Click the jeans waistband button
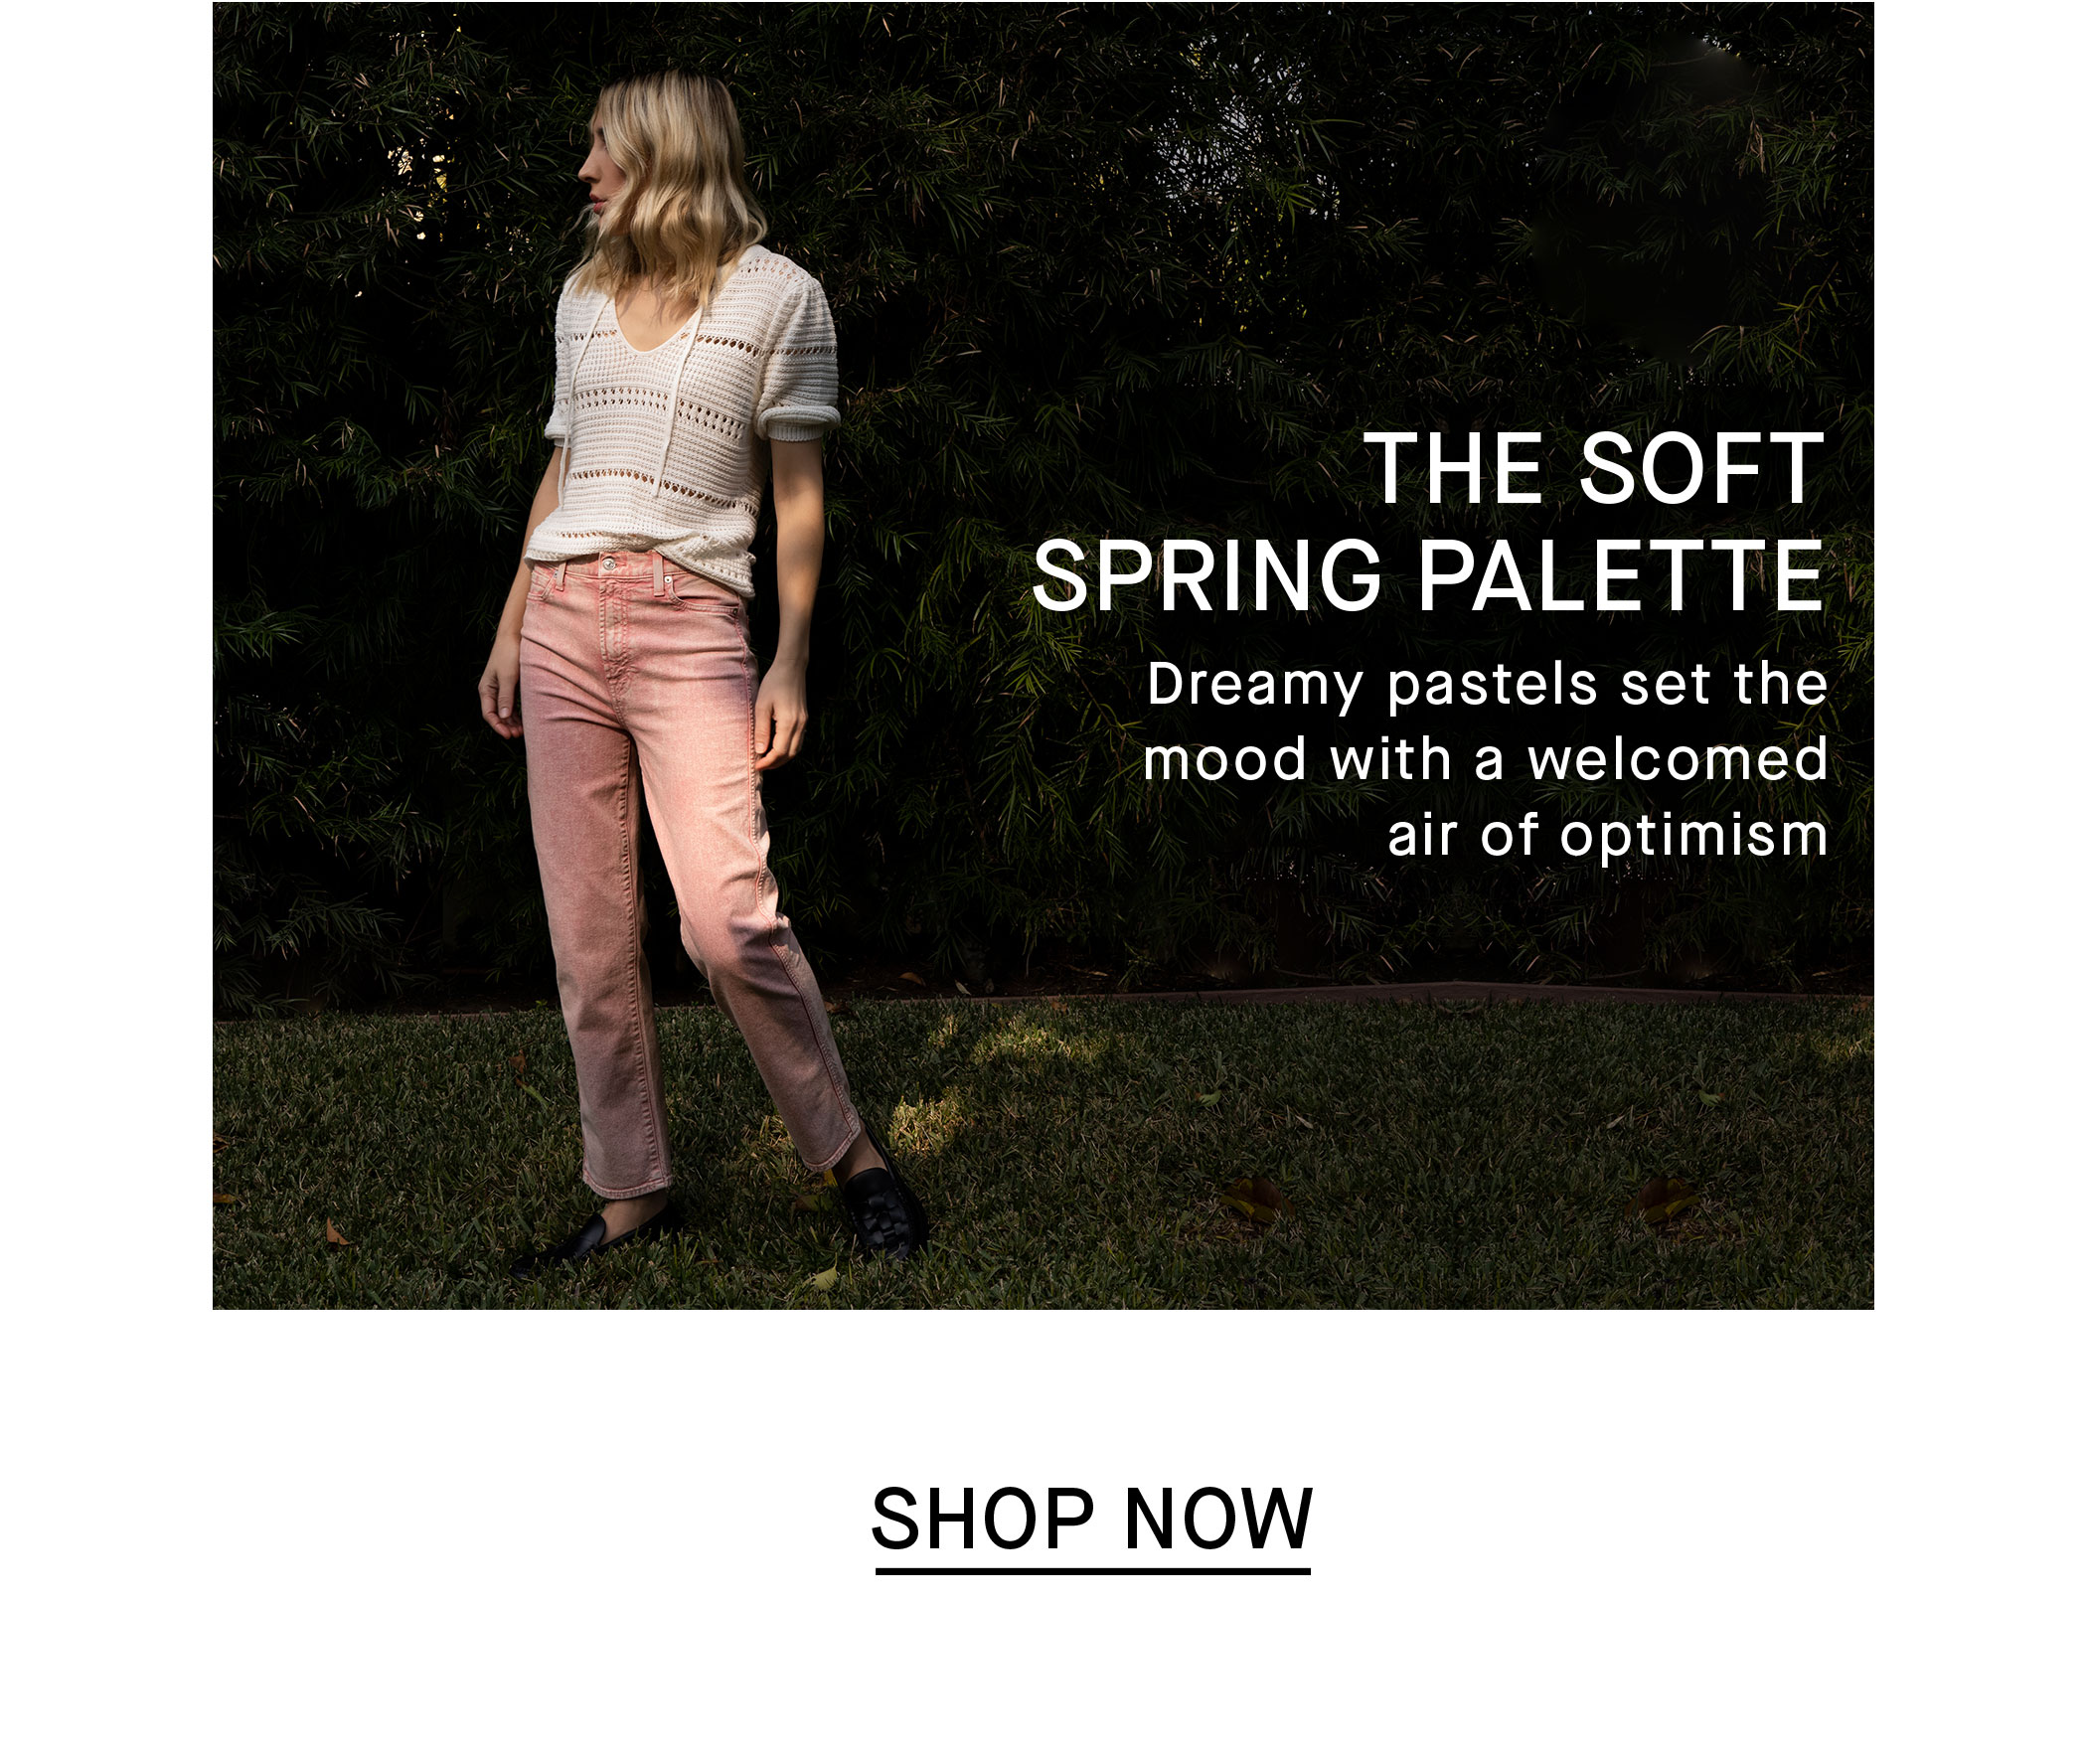This screenshot has width=2087, height=1764. [610, 565]
